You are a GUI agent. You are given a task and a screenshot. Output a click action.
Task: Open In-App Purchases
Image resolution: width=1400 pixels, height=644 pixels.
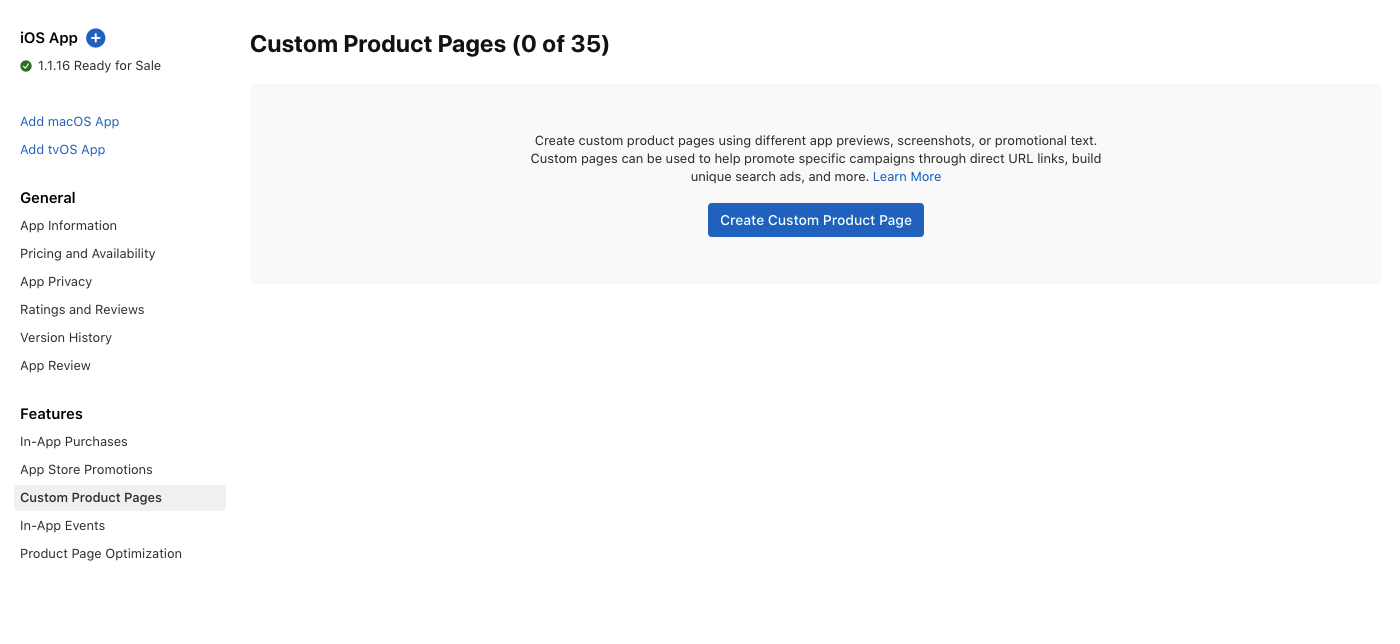pos(73,442)
